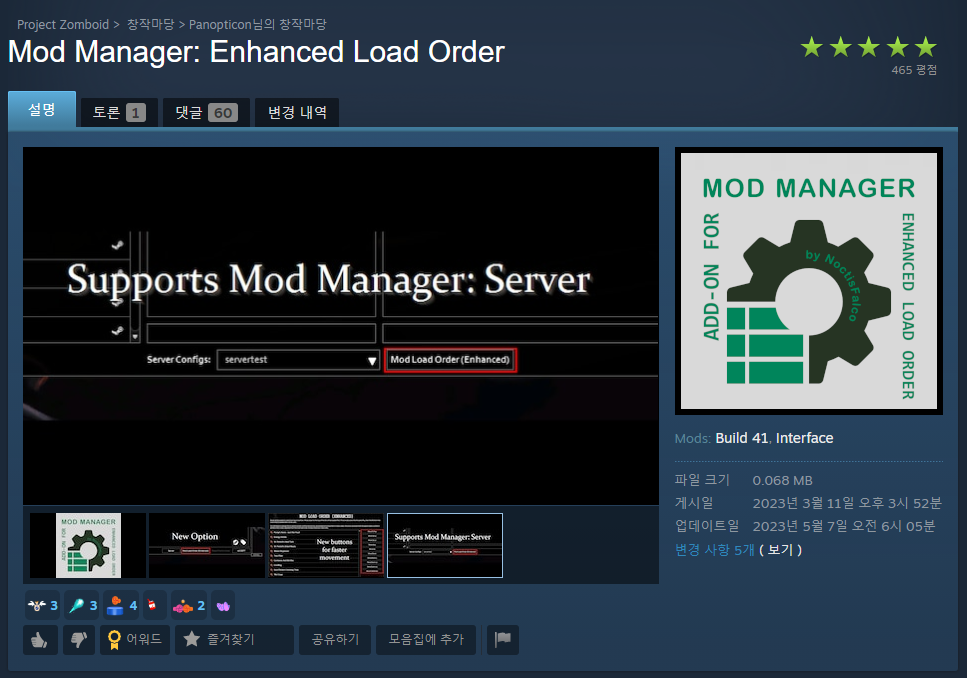Open 변경 사항 5개 change notes link
This screenshot has height=678, width=967.
(715, 550)
